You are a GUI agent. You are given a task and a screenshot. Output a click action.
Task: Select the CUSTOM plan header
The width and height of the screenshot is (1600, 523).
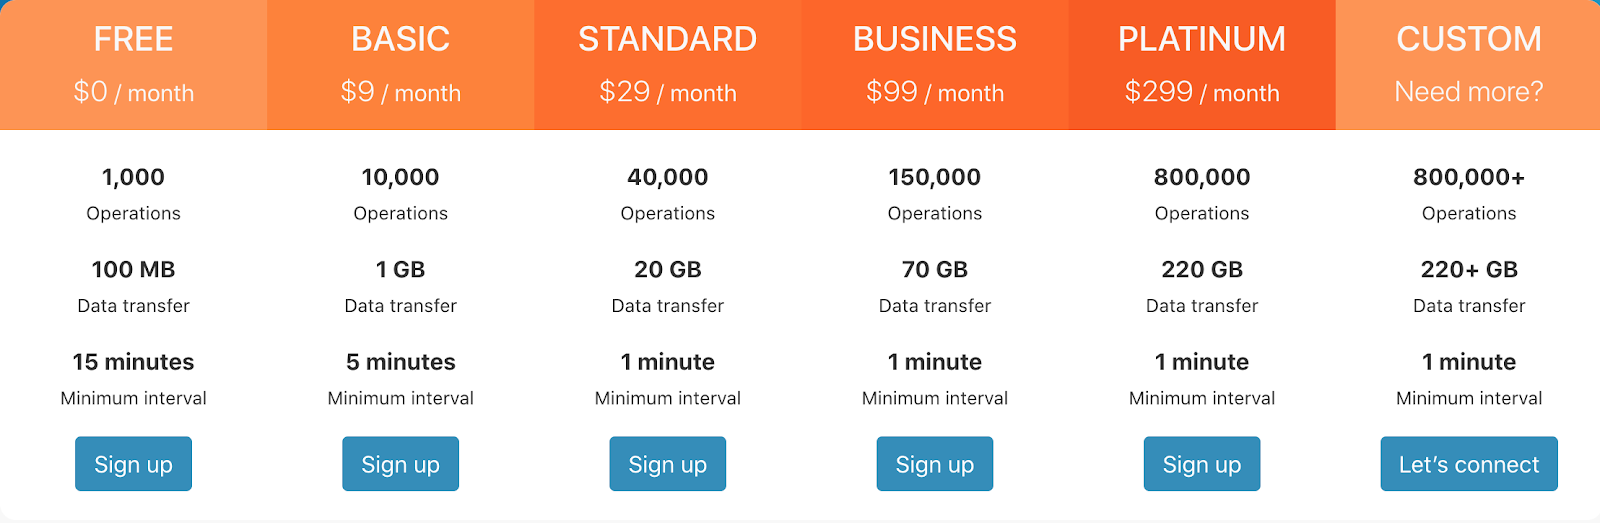[x=1468, y=39]
